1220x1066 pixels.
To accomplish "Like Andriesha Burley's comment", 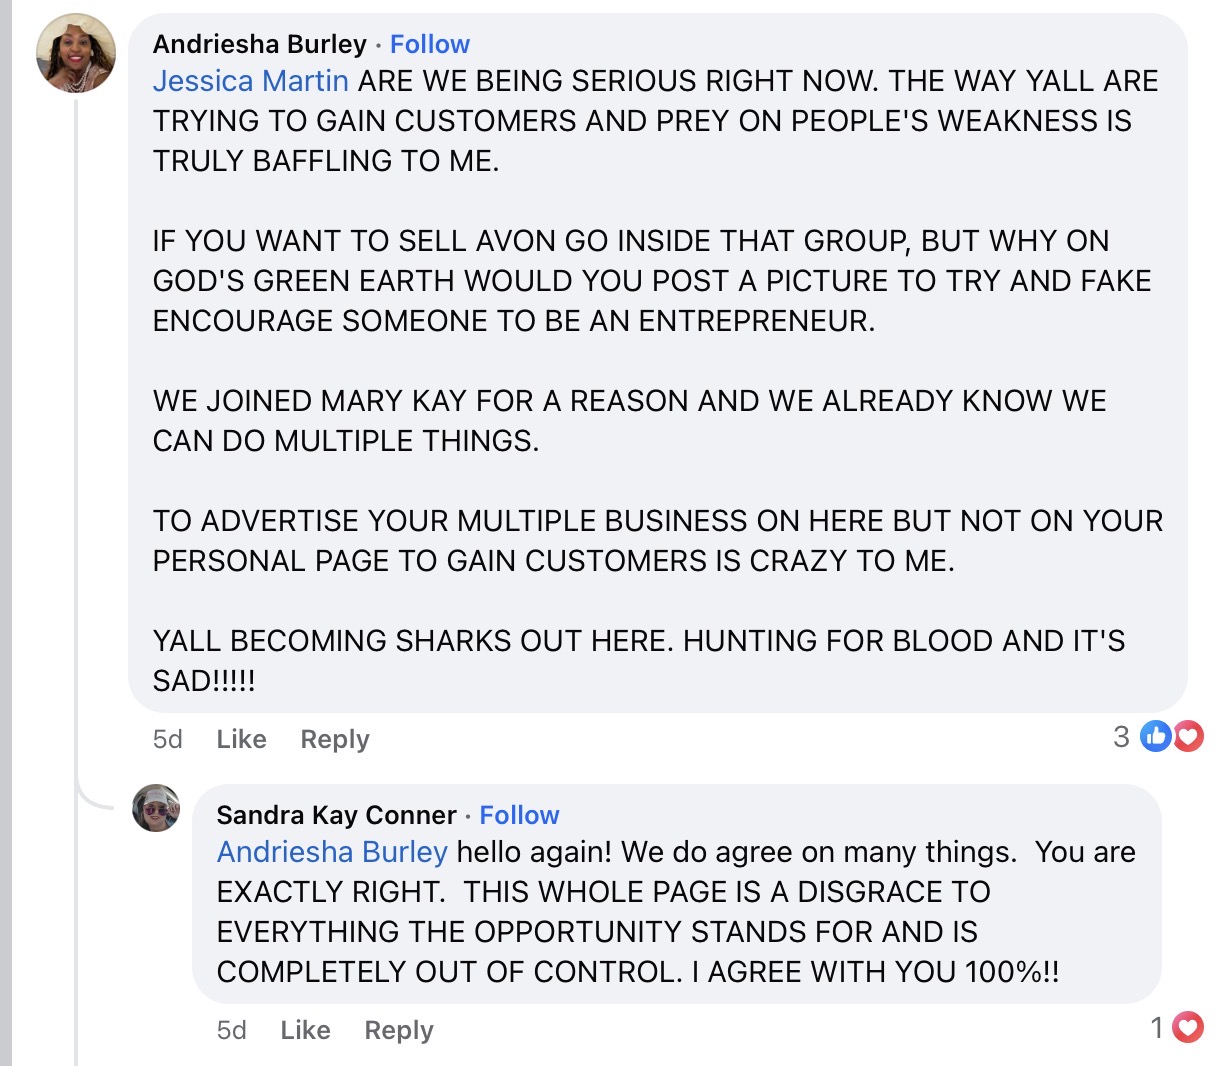I will pyautogui.click(x=241, y=739).
